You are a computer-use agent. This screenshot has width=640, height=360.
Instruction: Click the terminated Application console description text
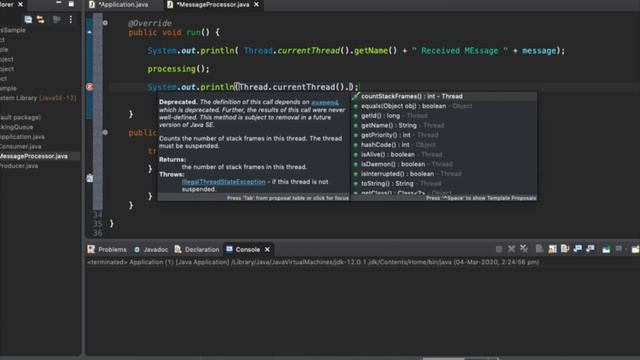(313, 262)
